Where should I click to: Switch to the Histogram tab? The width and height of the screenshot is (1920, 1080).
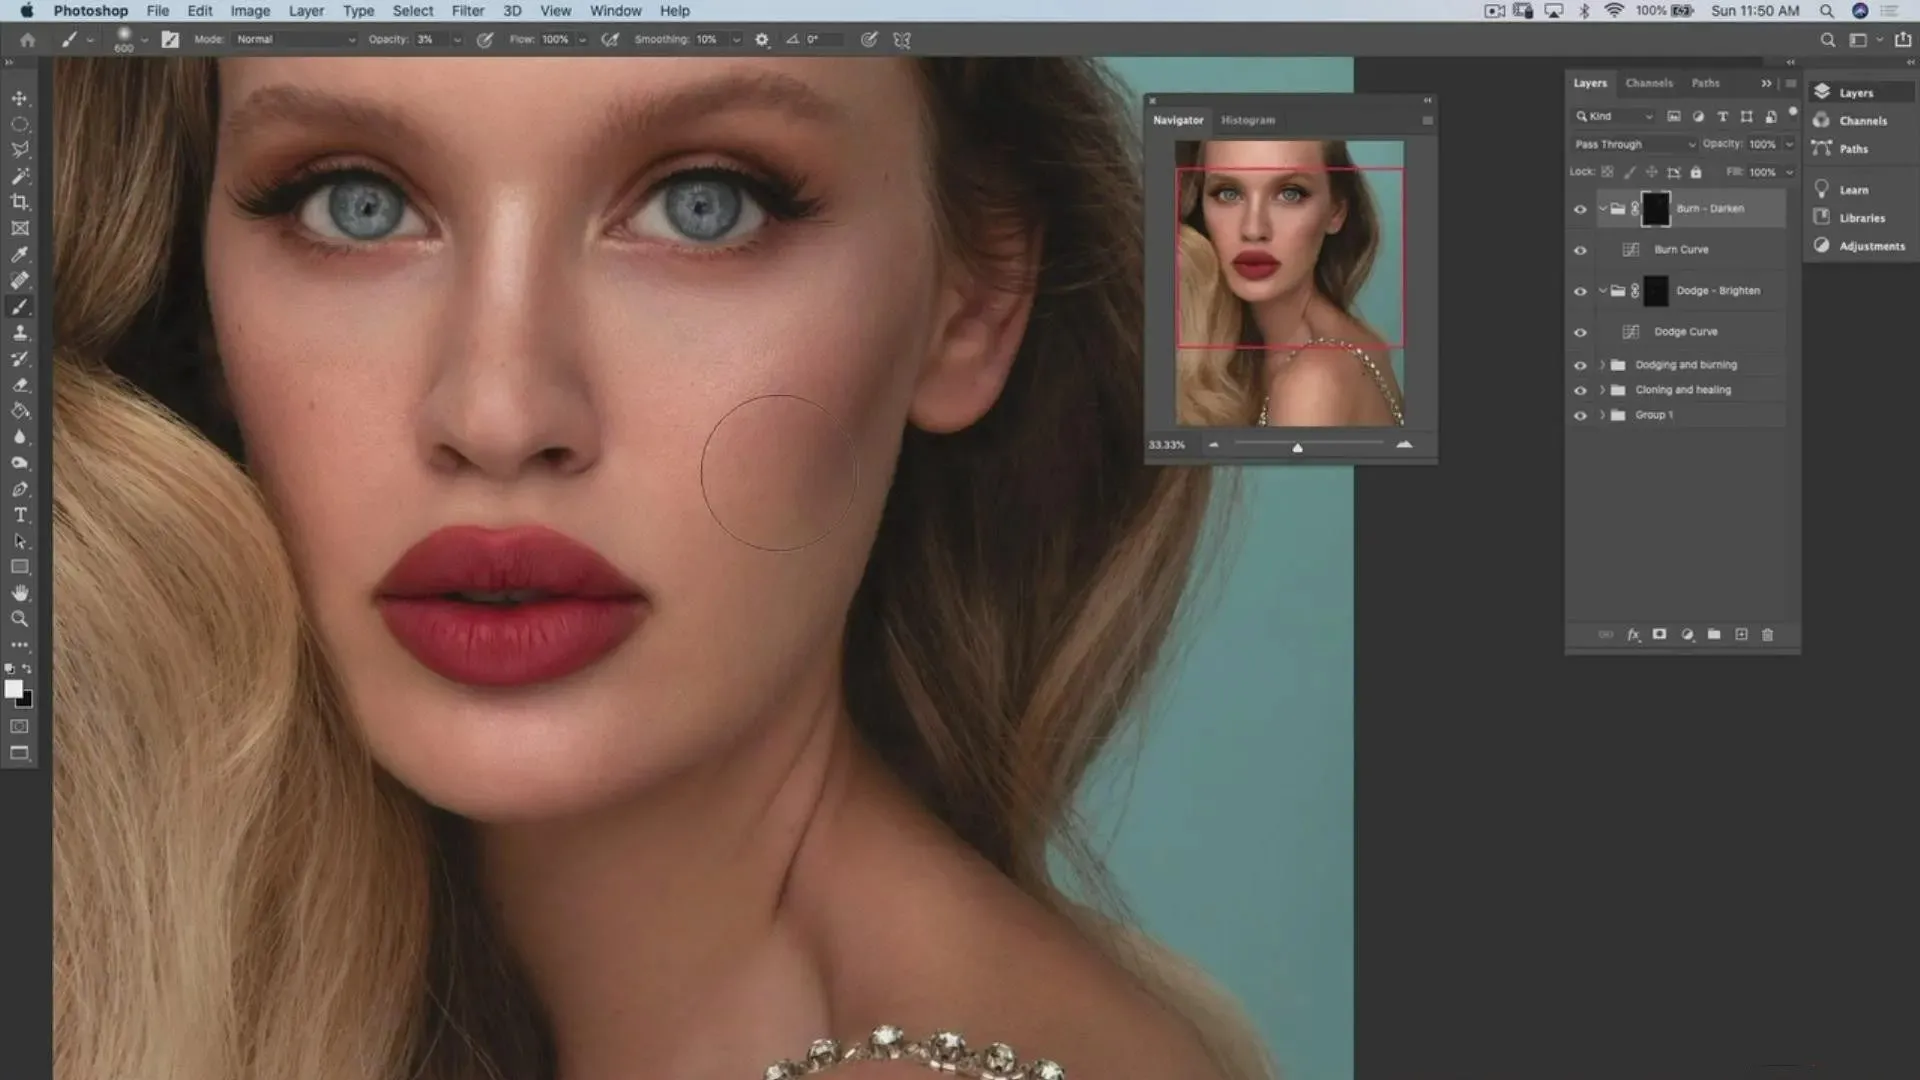1247,120
